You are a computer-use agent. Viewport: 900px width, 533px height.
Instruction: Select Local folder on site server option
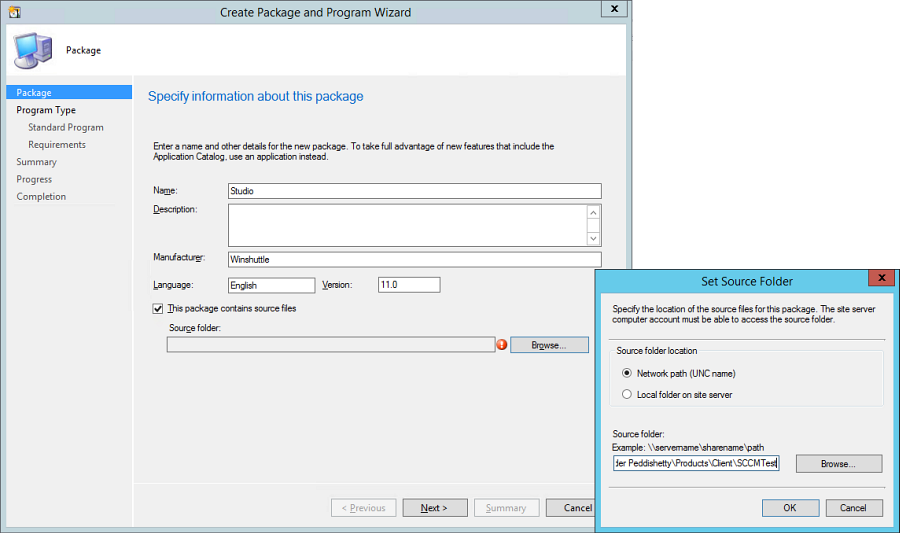(627, 395)
